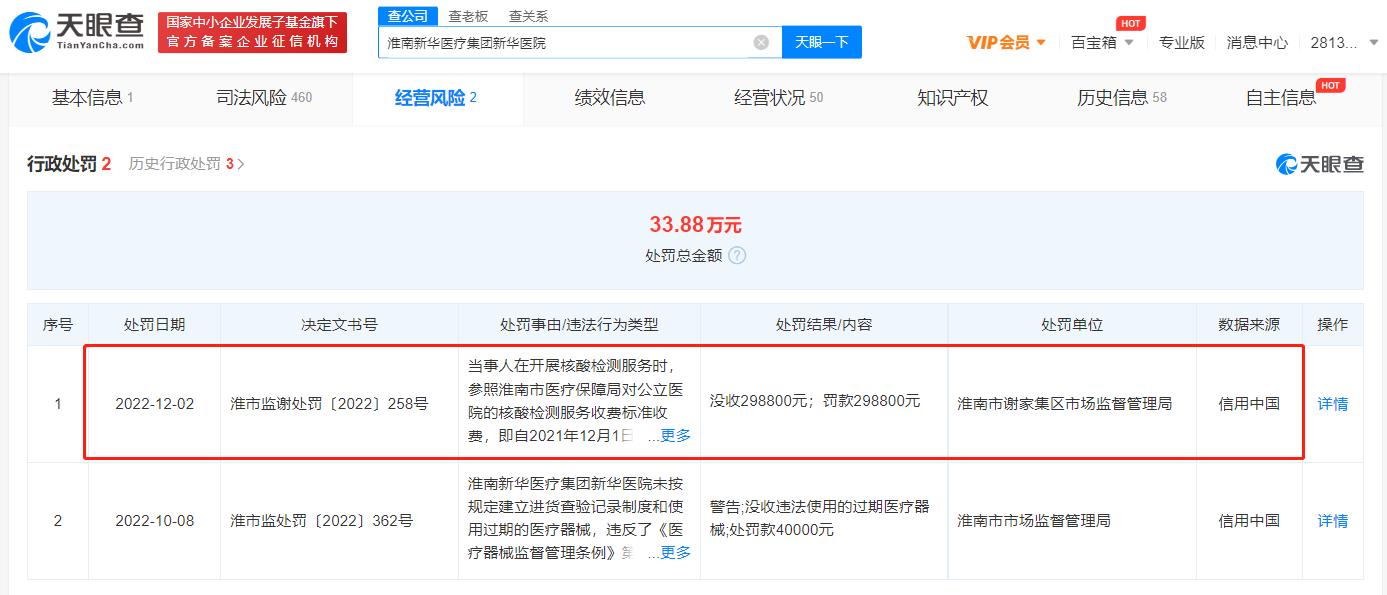Click the 天眼一下 search button
Image resolution: width=1387 pixels, height=595 pixels.
[821, 42]
